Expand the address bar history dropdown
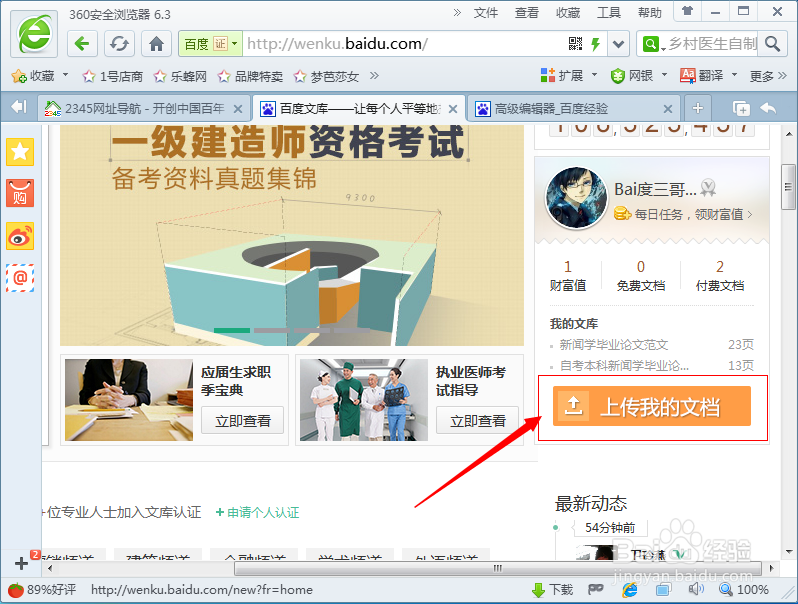The width and height of the screenshot is (798, 604). coord(618,44)
